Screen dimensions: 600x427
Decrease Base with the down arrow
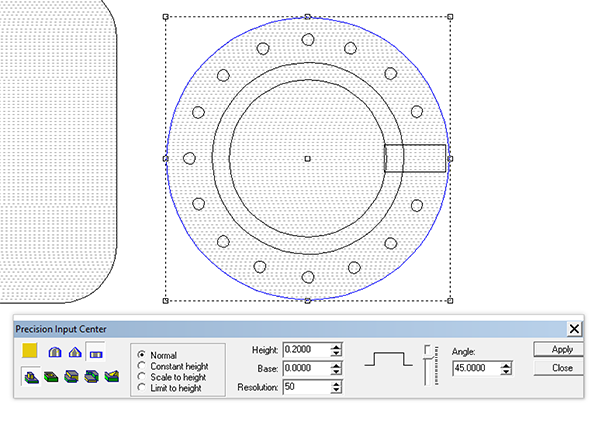336,372
